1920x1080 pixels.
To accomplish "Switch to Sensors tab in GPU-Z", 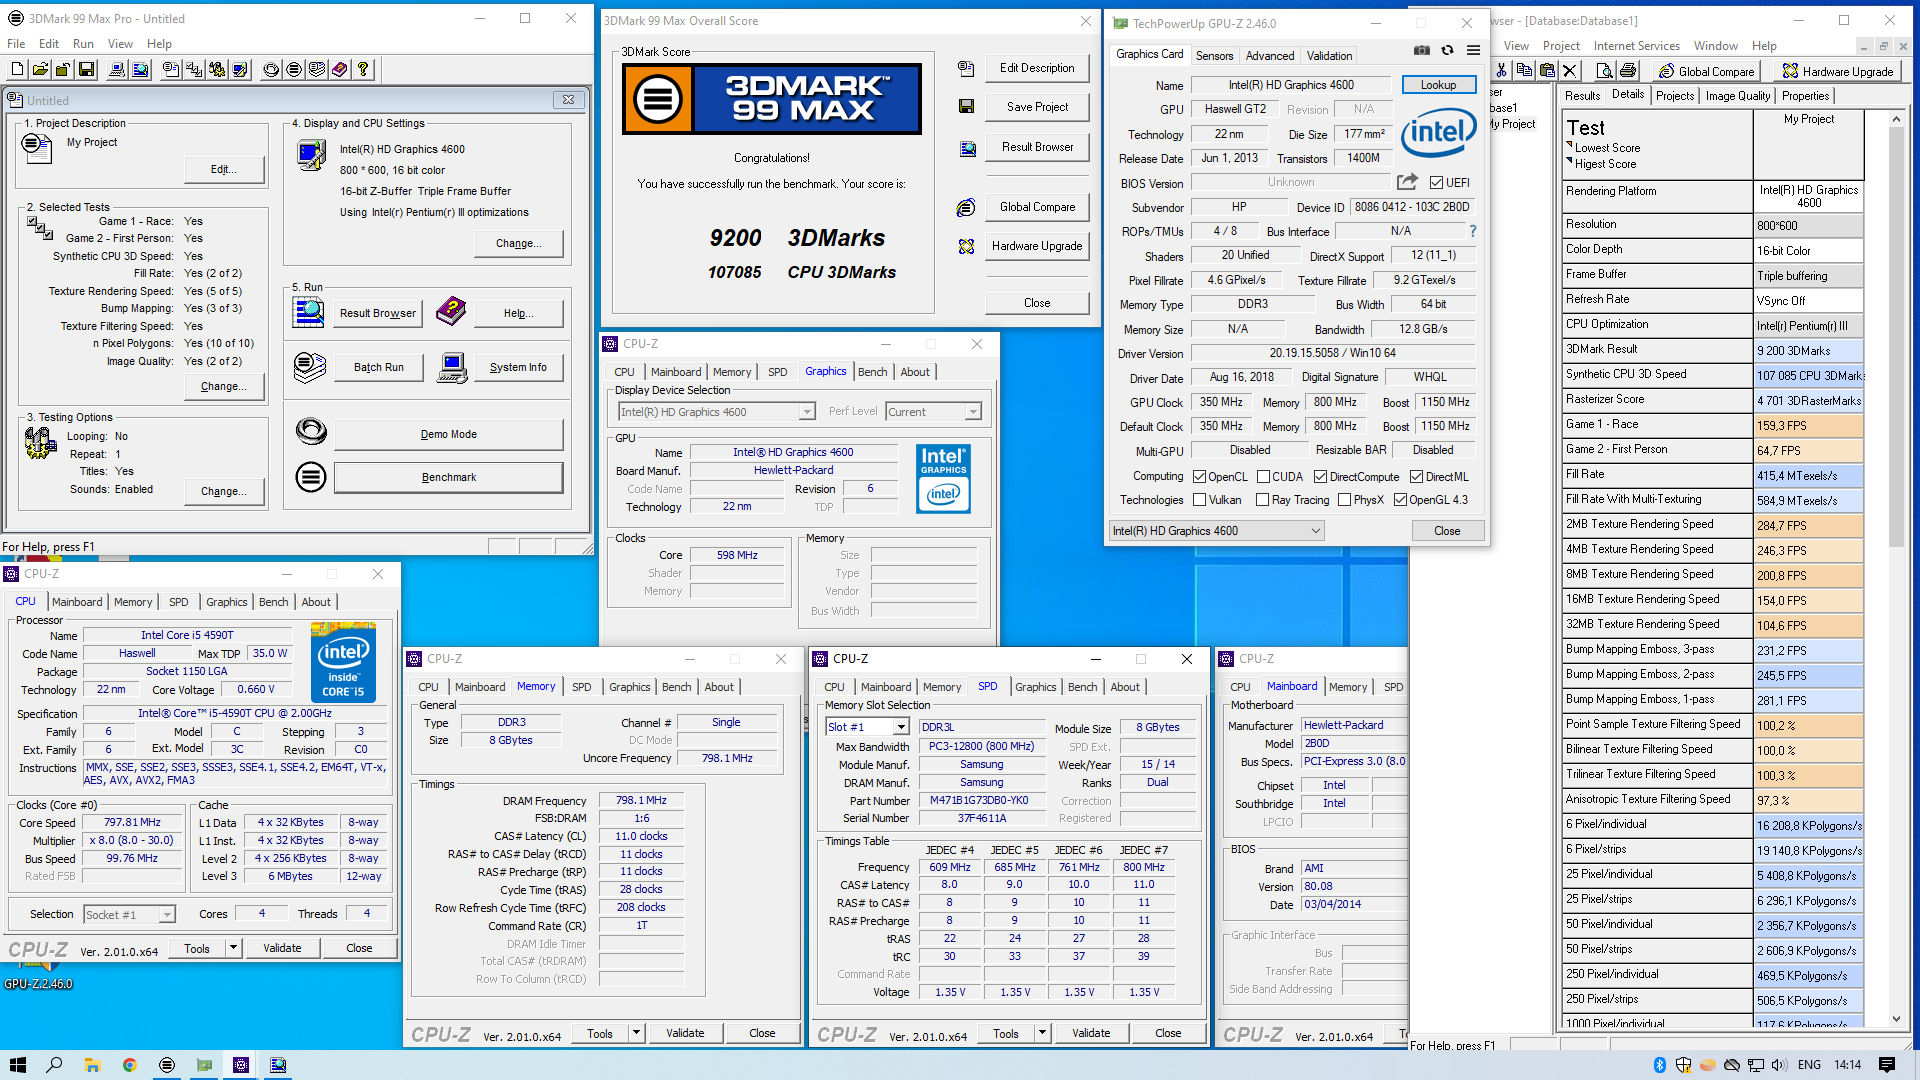I will 1214,56.
